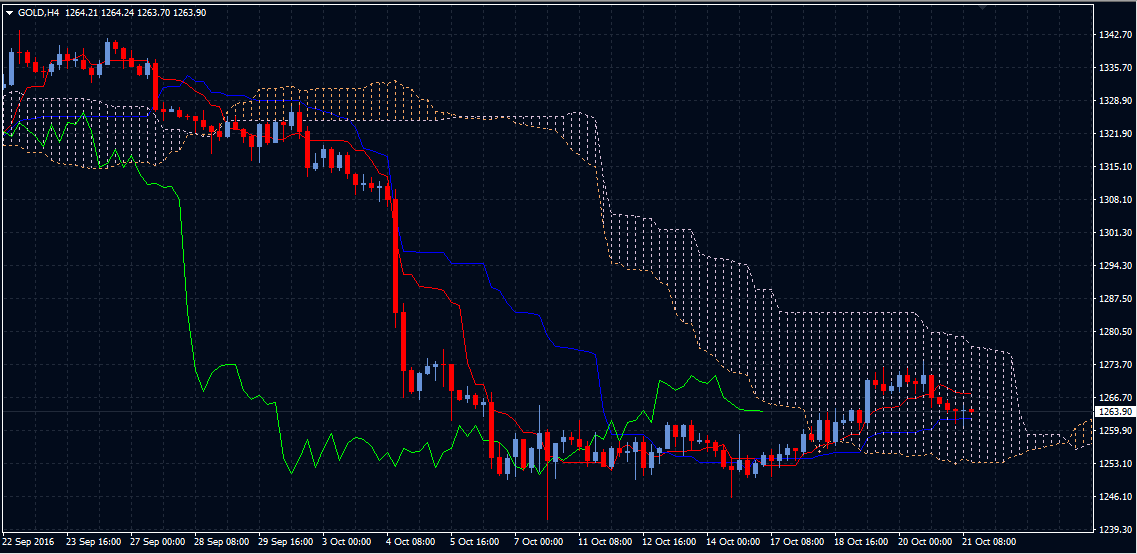The height and width of the screenshot is (554, 1137).
Task: Click the 3 Oct 00:00 time label
Action: pos(347,542)
